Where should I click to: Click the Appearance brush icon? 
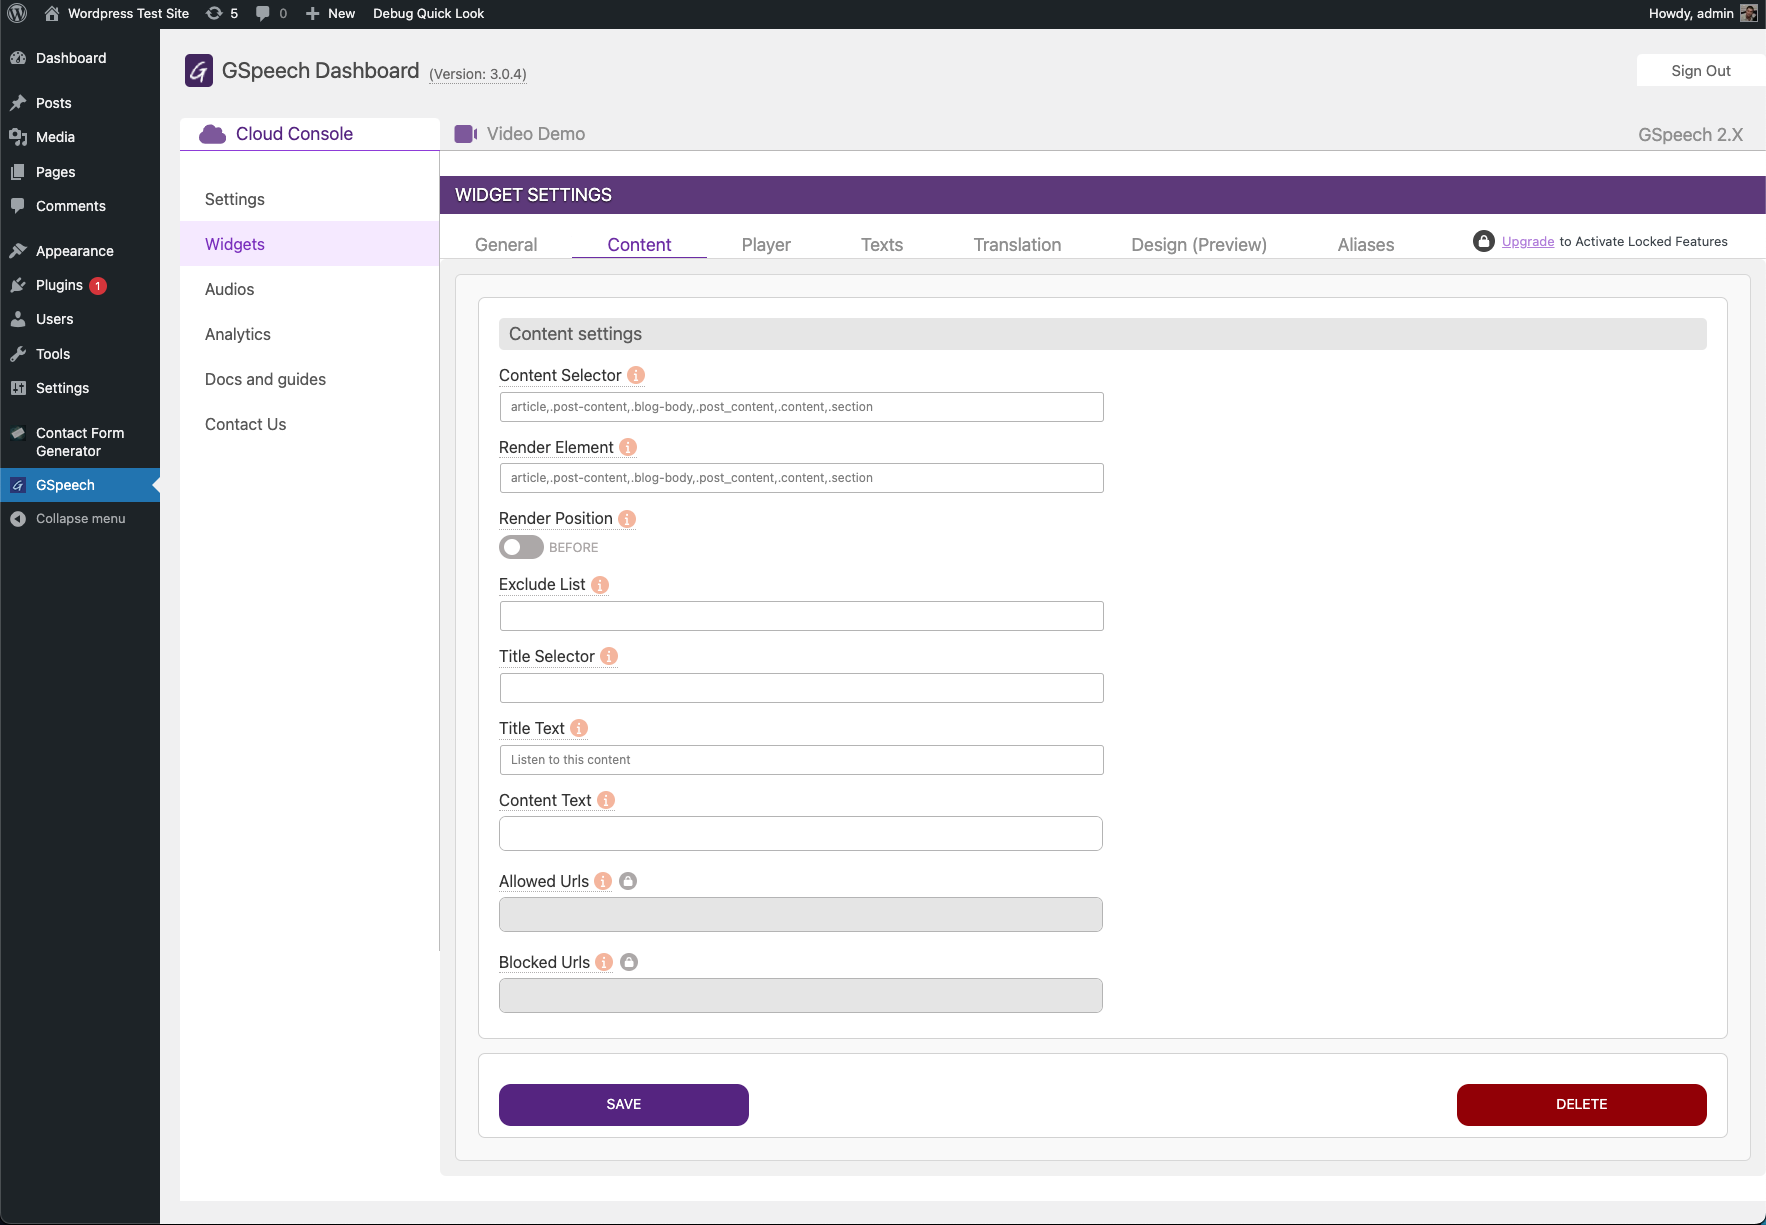[18, 251]
